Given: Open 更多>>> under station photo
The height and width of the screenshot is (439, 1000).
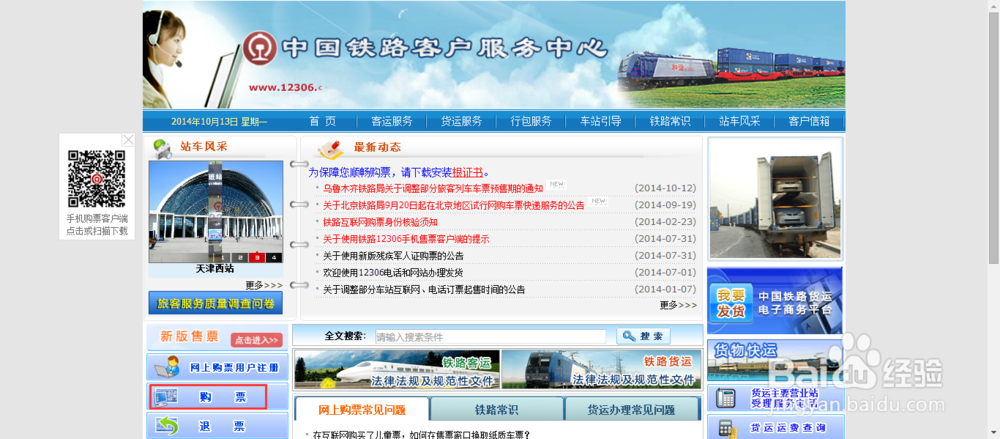Looking at the screenshot, I should tap(264, 285).
